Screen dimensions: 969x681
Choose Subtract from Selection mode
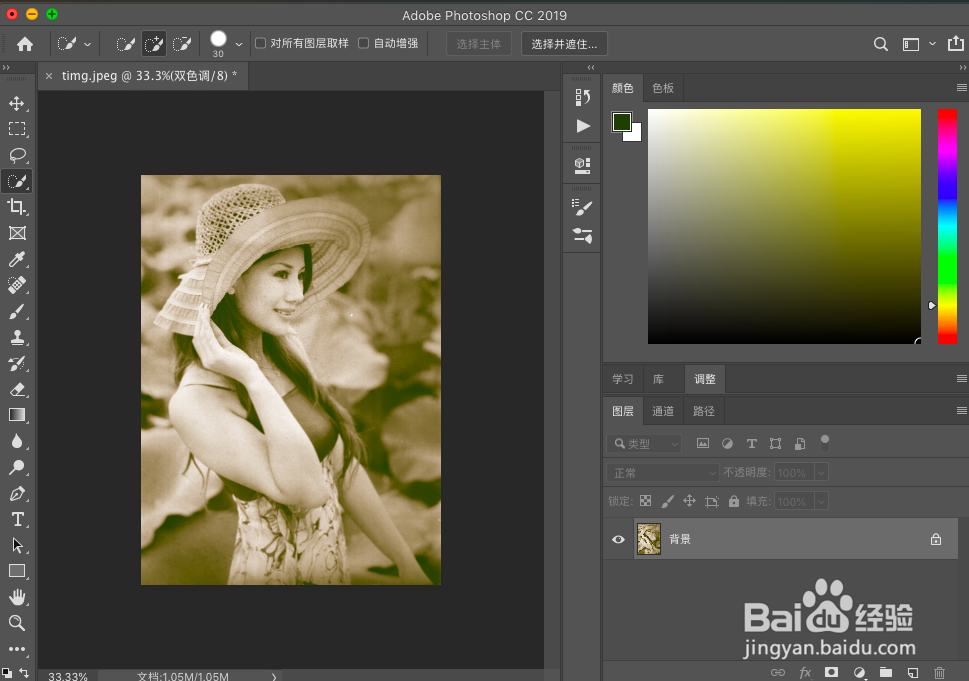point(182,44)
